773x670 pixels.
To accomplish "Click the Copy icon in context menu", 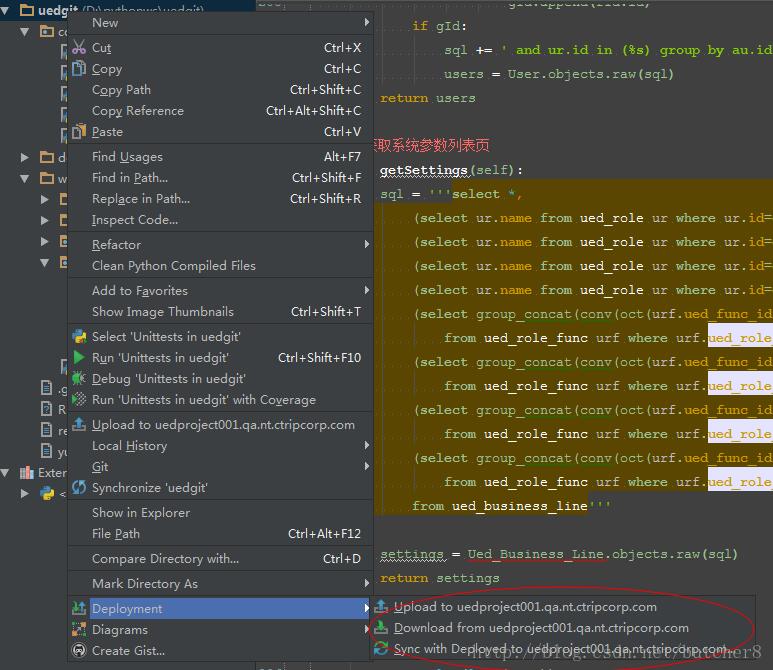I will tap(79, 69).
